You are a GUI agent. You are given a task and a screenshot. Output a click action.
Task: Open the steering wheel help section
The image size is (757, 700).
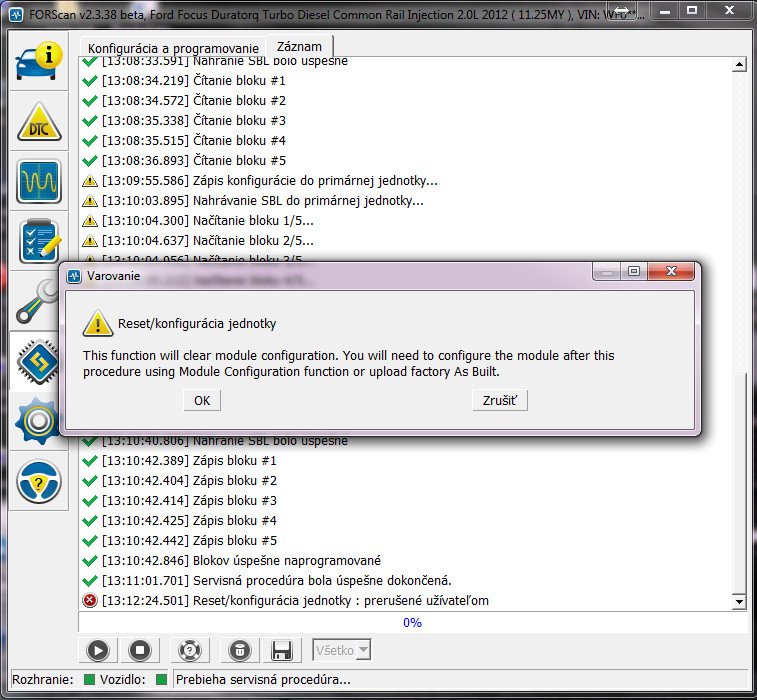(39, 483)
